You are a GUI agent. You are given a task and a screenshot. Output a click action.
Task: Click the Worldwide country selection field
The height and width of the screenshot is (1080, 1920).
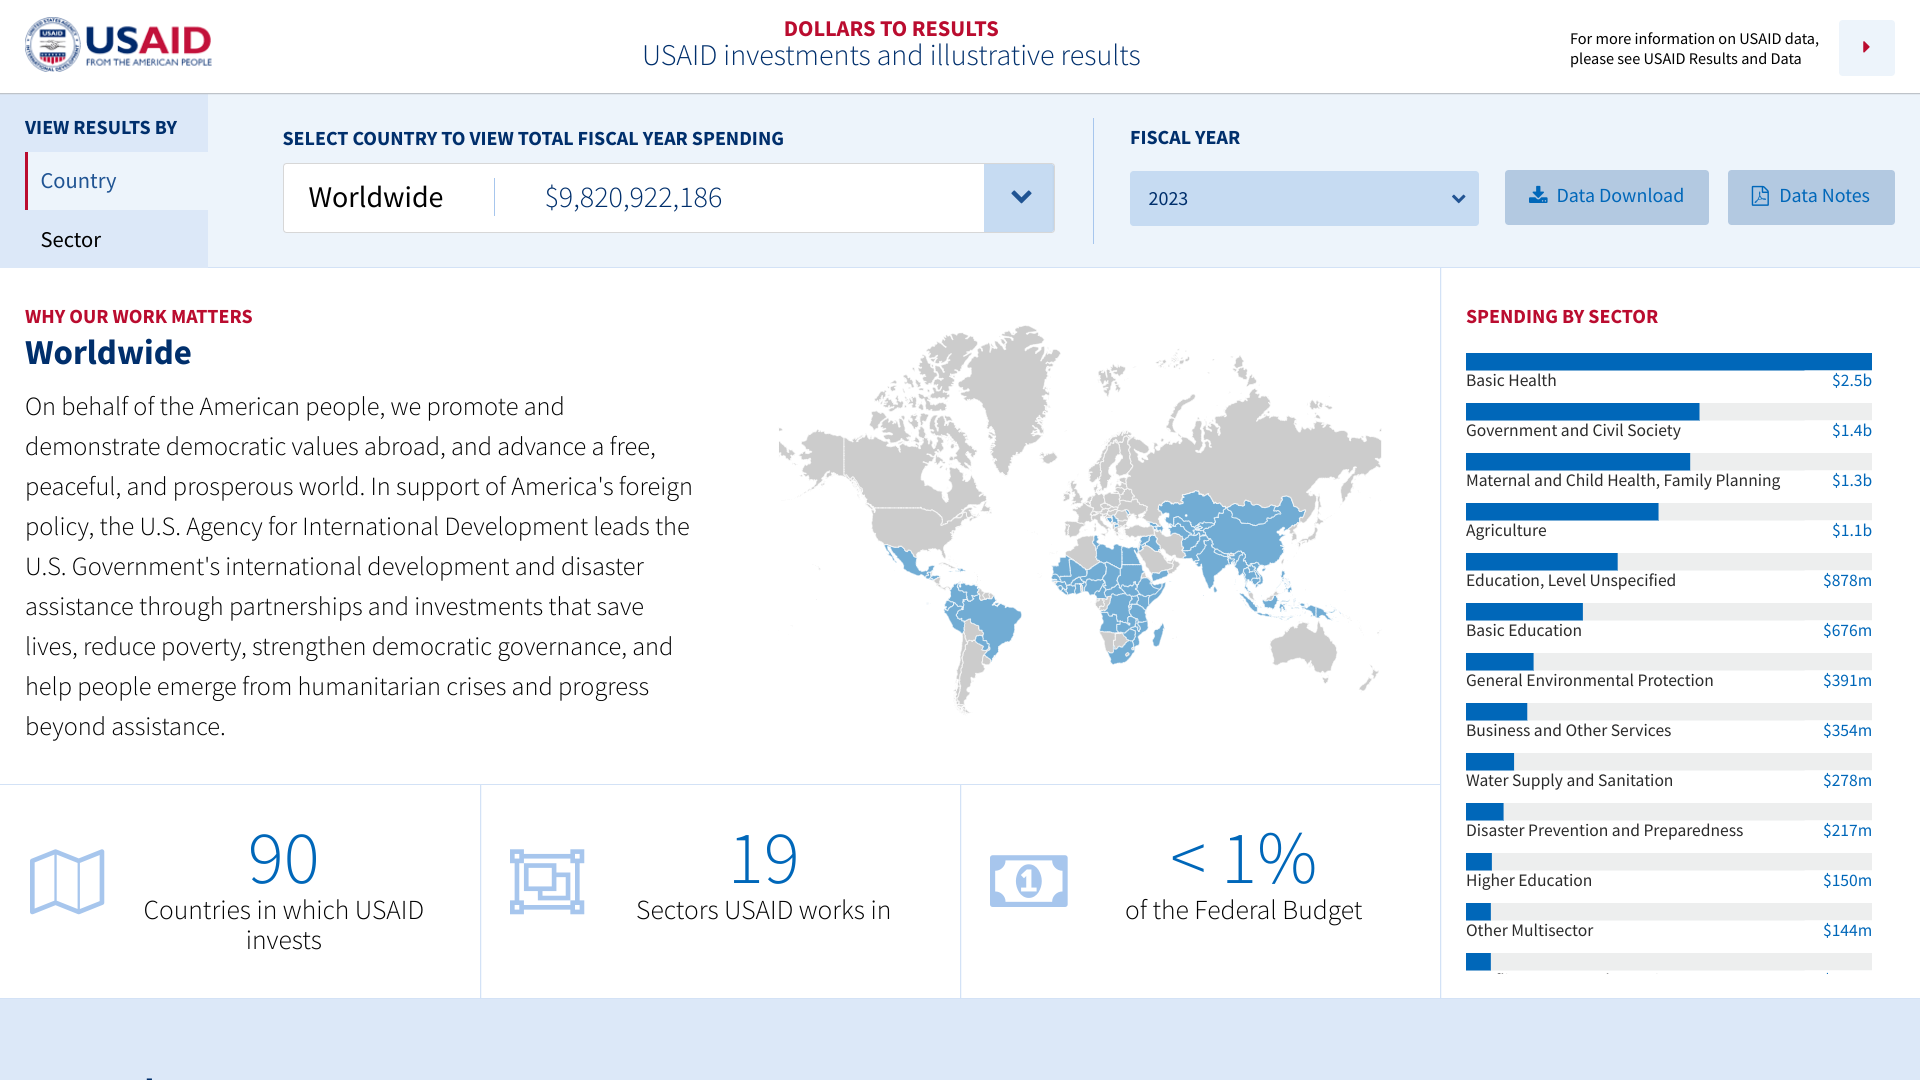tap(633, 198)
